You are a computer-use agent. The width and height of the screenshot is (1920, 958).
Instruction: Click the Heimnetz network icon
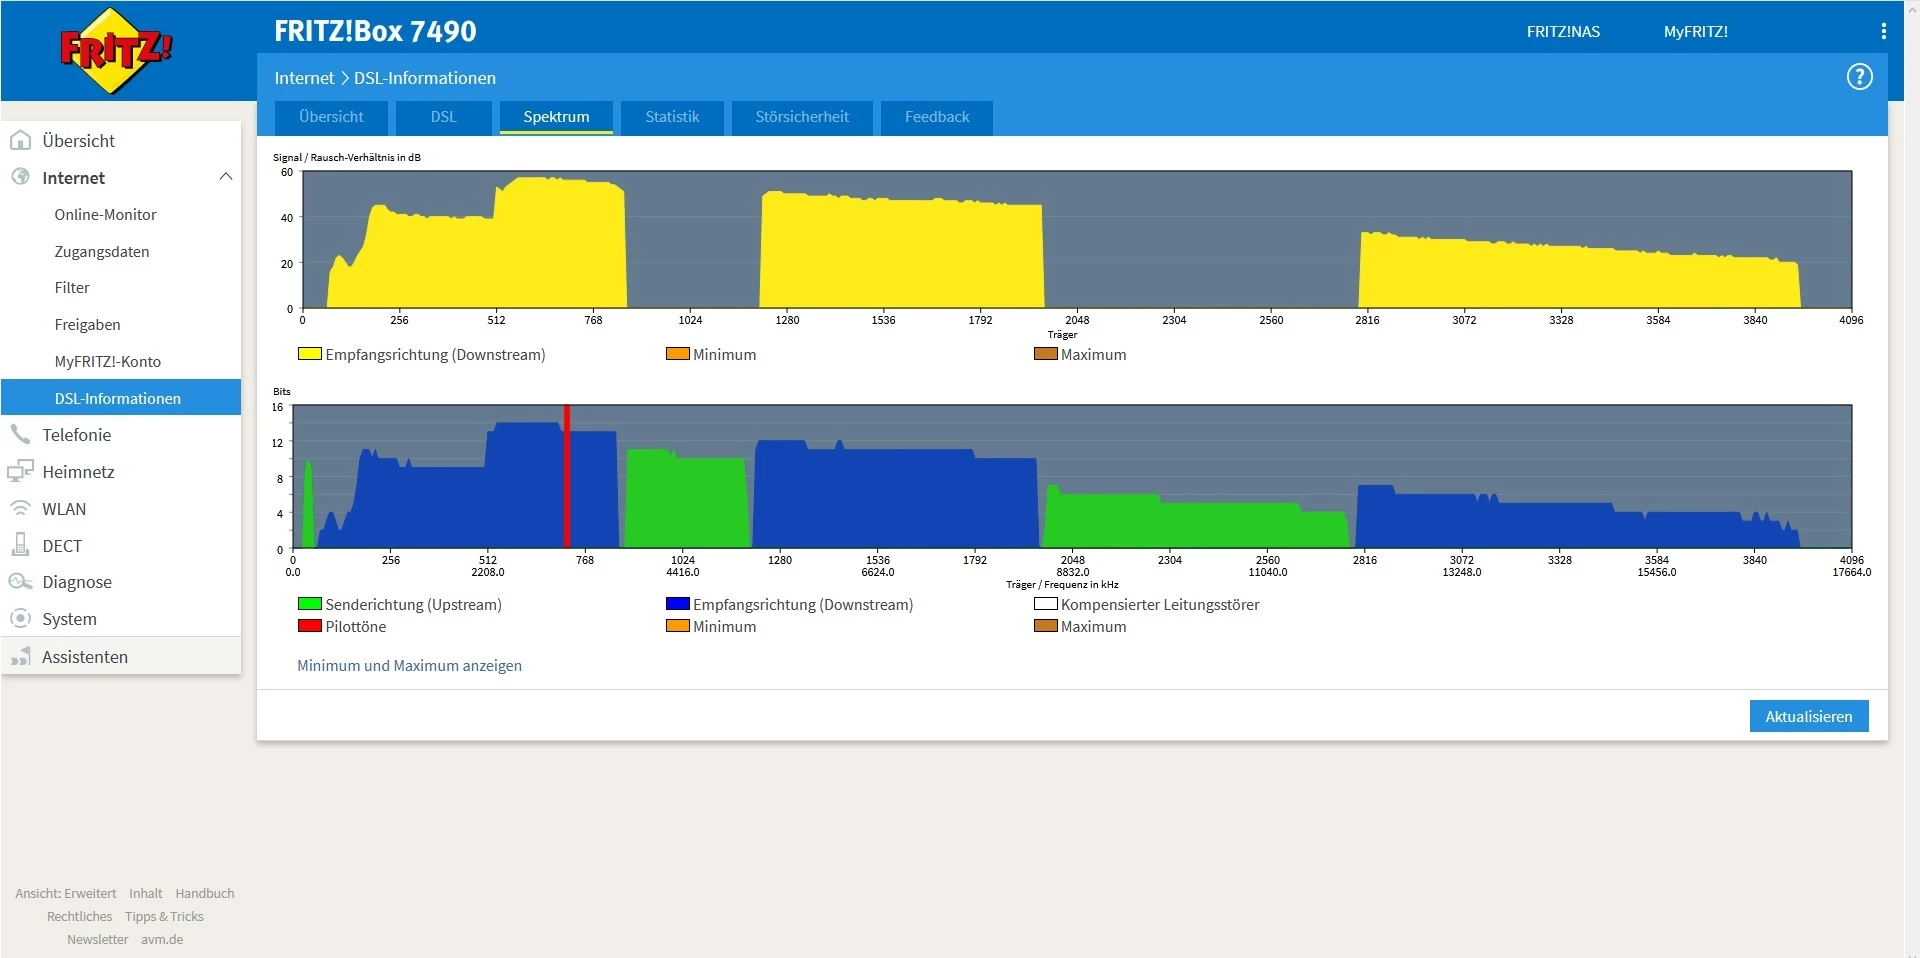coord(20,472)
